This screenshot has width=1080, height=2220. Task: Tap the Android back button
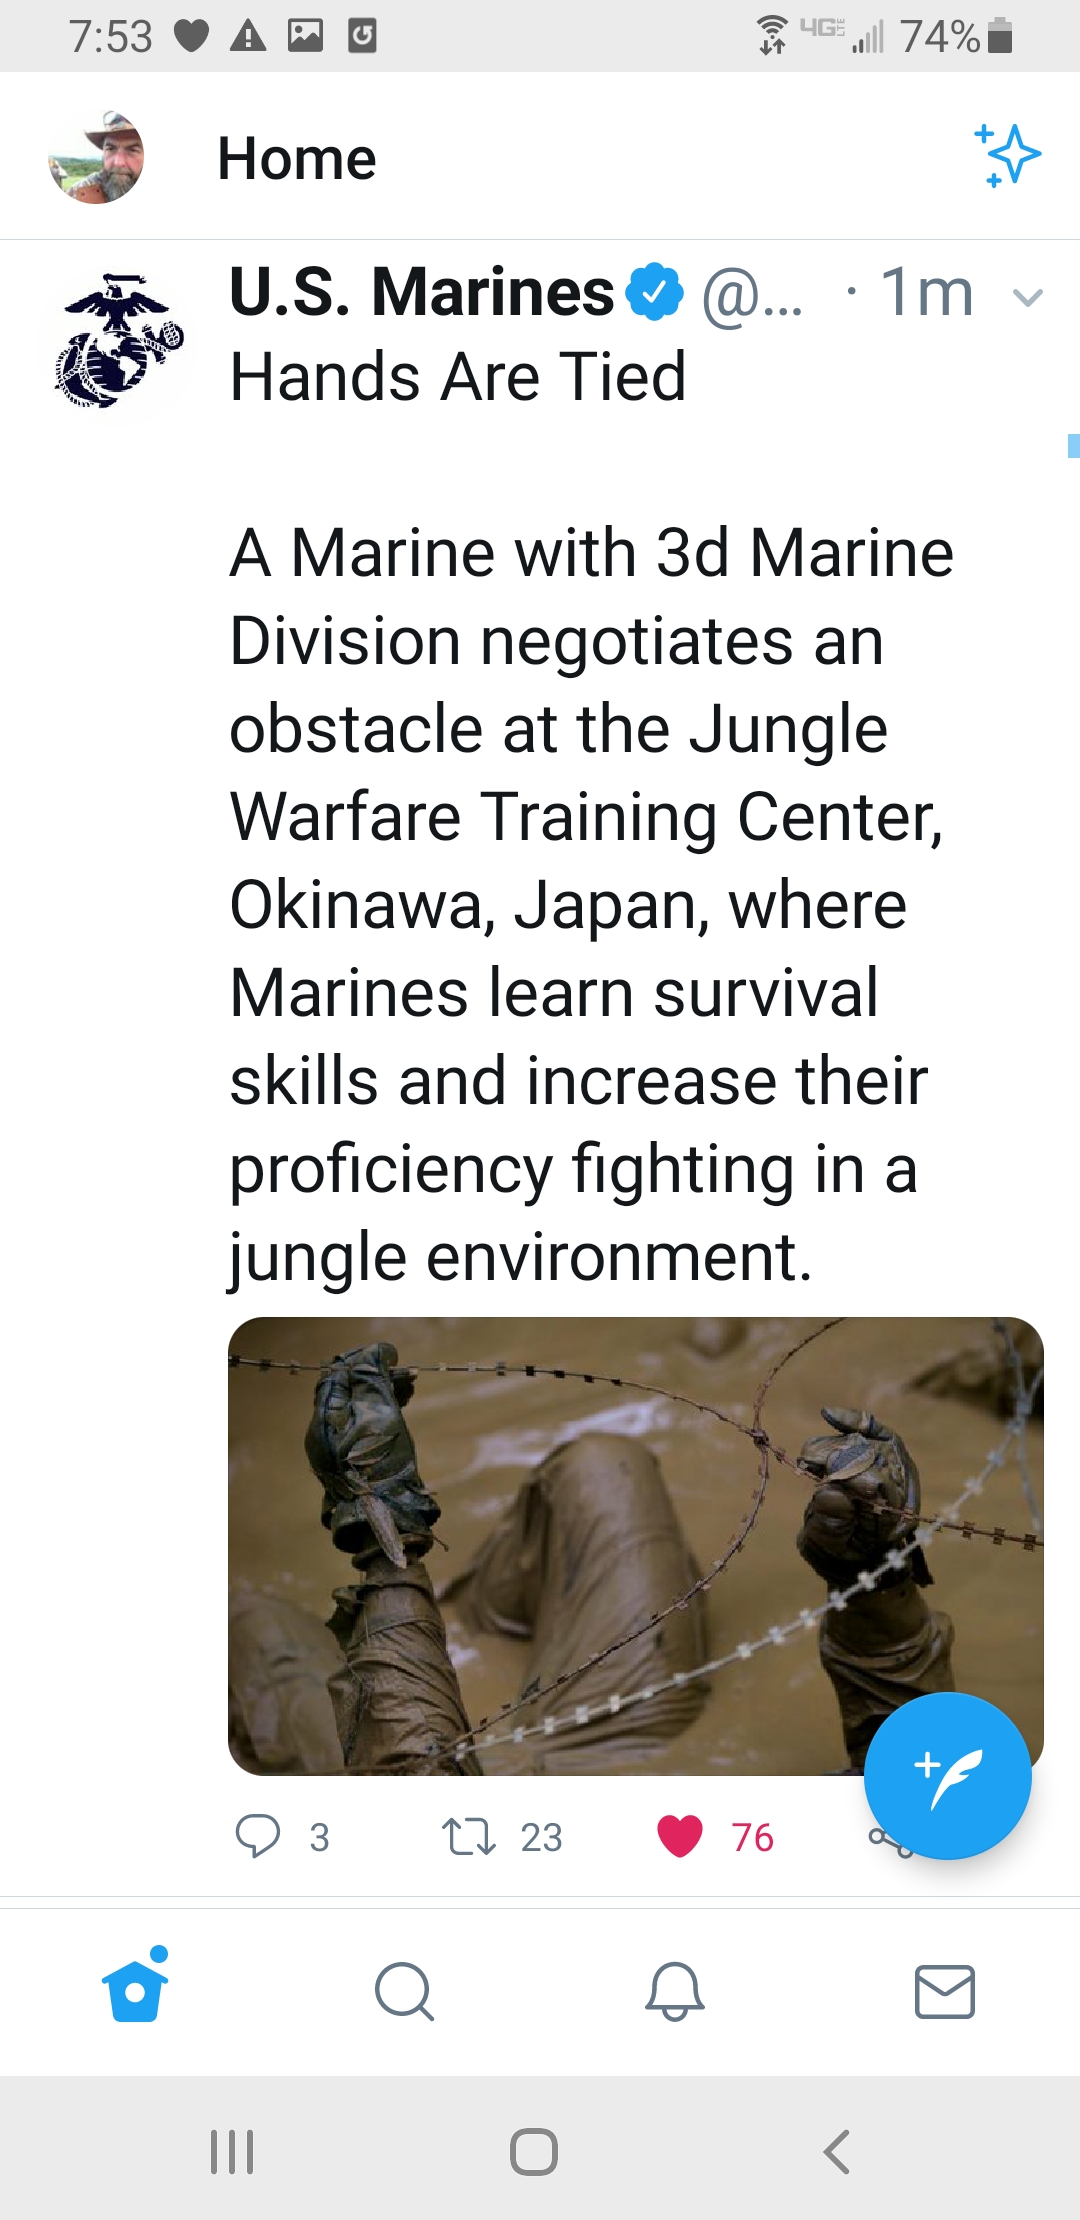coord(836,2151)
